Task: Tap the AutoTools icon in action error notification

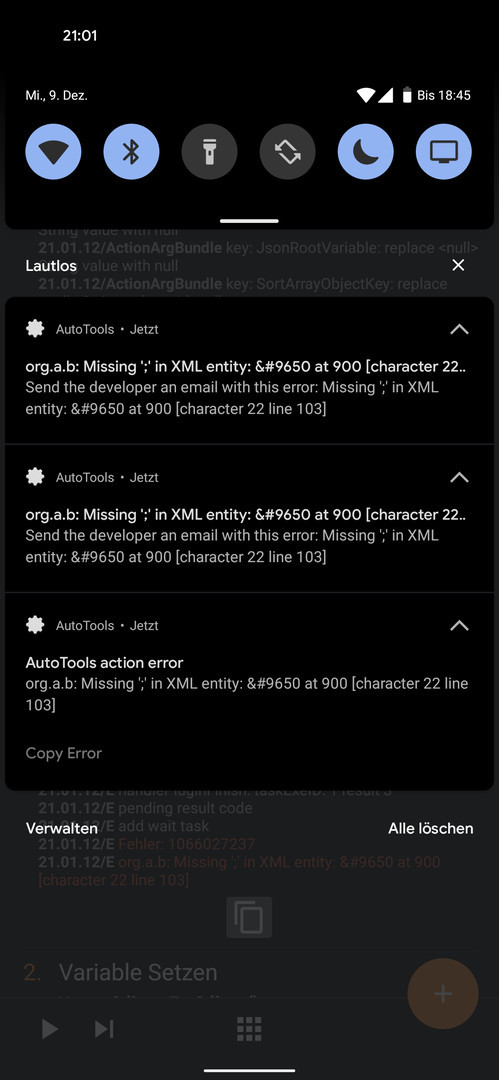Action: click(x=35, y=625)
